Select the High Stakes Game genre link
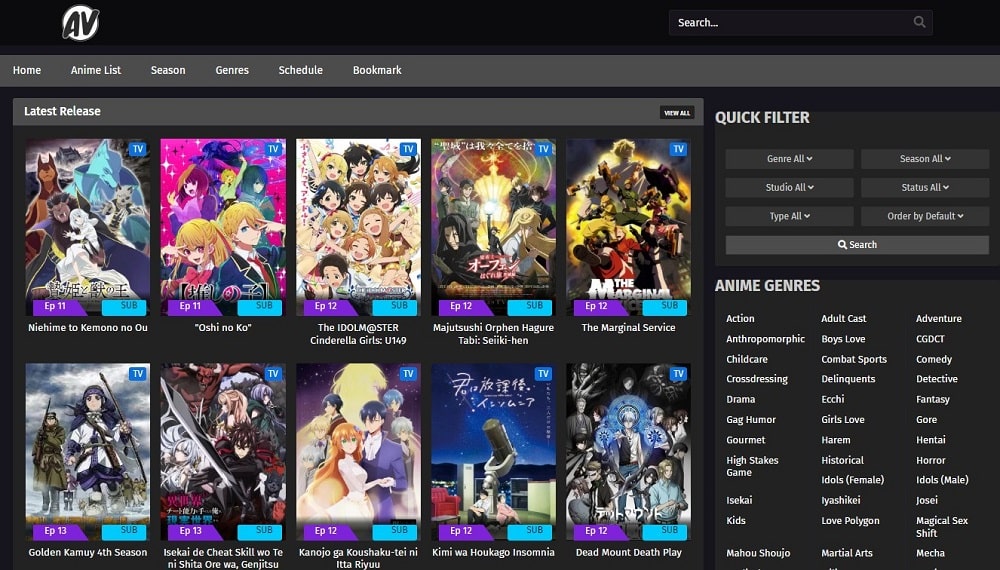The image size is (1000, 570). [752, 467]
